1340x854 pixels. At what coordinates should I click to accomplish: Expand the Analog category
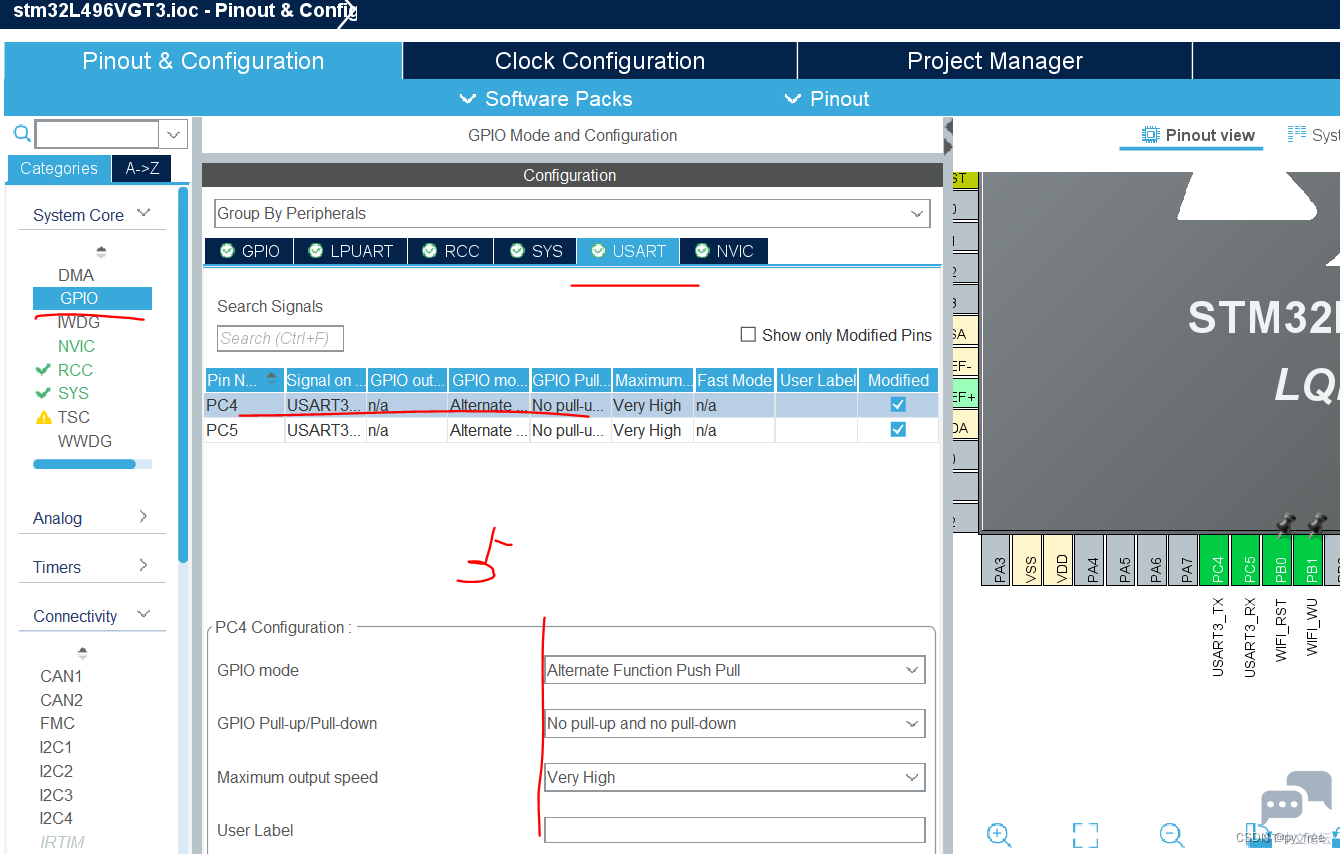click(x=143, y=516)
